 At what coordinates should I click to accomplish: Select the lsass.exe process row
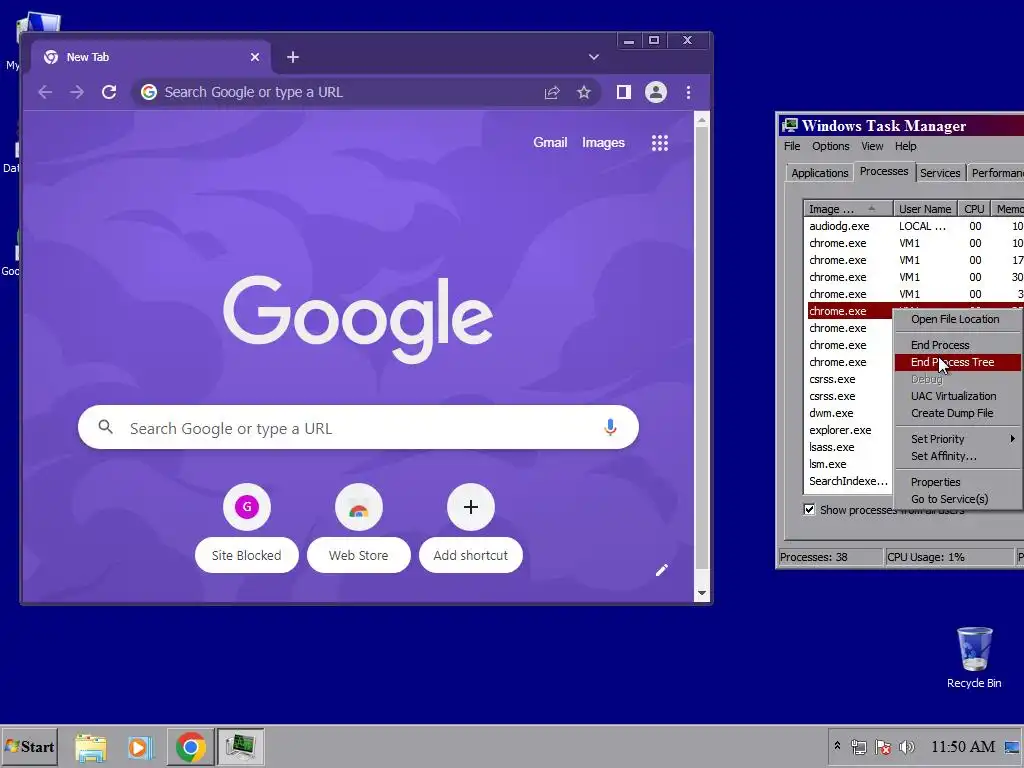[x=849, y=447]
